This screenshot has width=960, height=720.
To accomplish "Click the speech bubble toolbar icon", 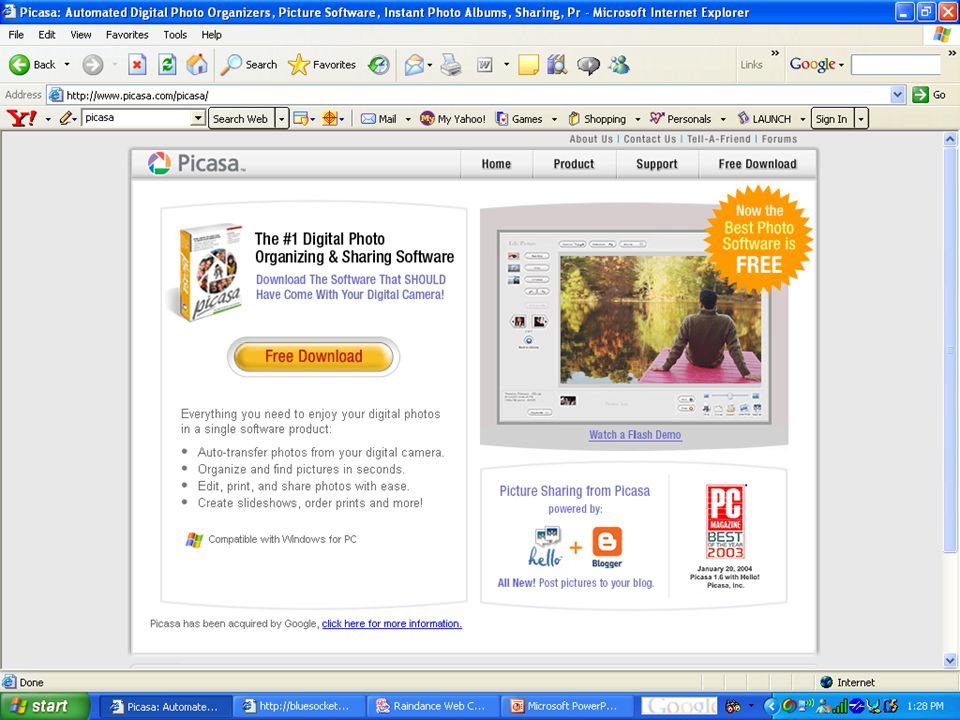I will (588, 65).
